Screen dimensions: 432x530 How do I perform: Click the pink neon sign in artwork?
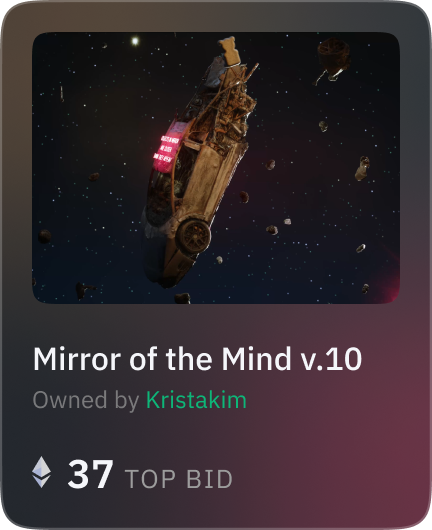tap(167, 148)
